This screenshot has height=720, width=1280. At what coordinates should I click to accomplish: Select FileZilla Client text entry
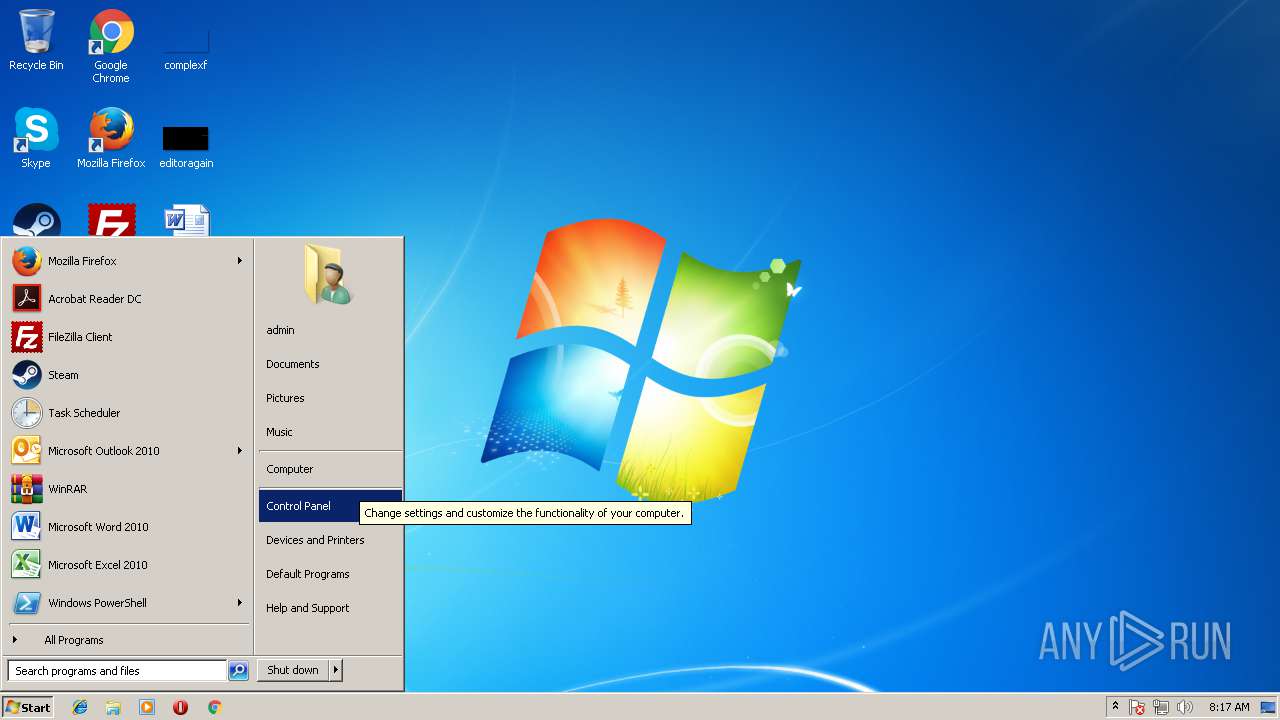point(80,337)
